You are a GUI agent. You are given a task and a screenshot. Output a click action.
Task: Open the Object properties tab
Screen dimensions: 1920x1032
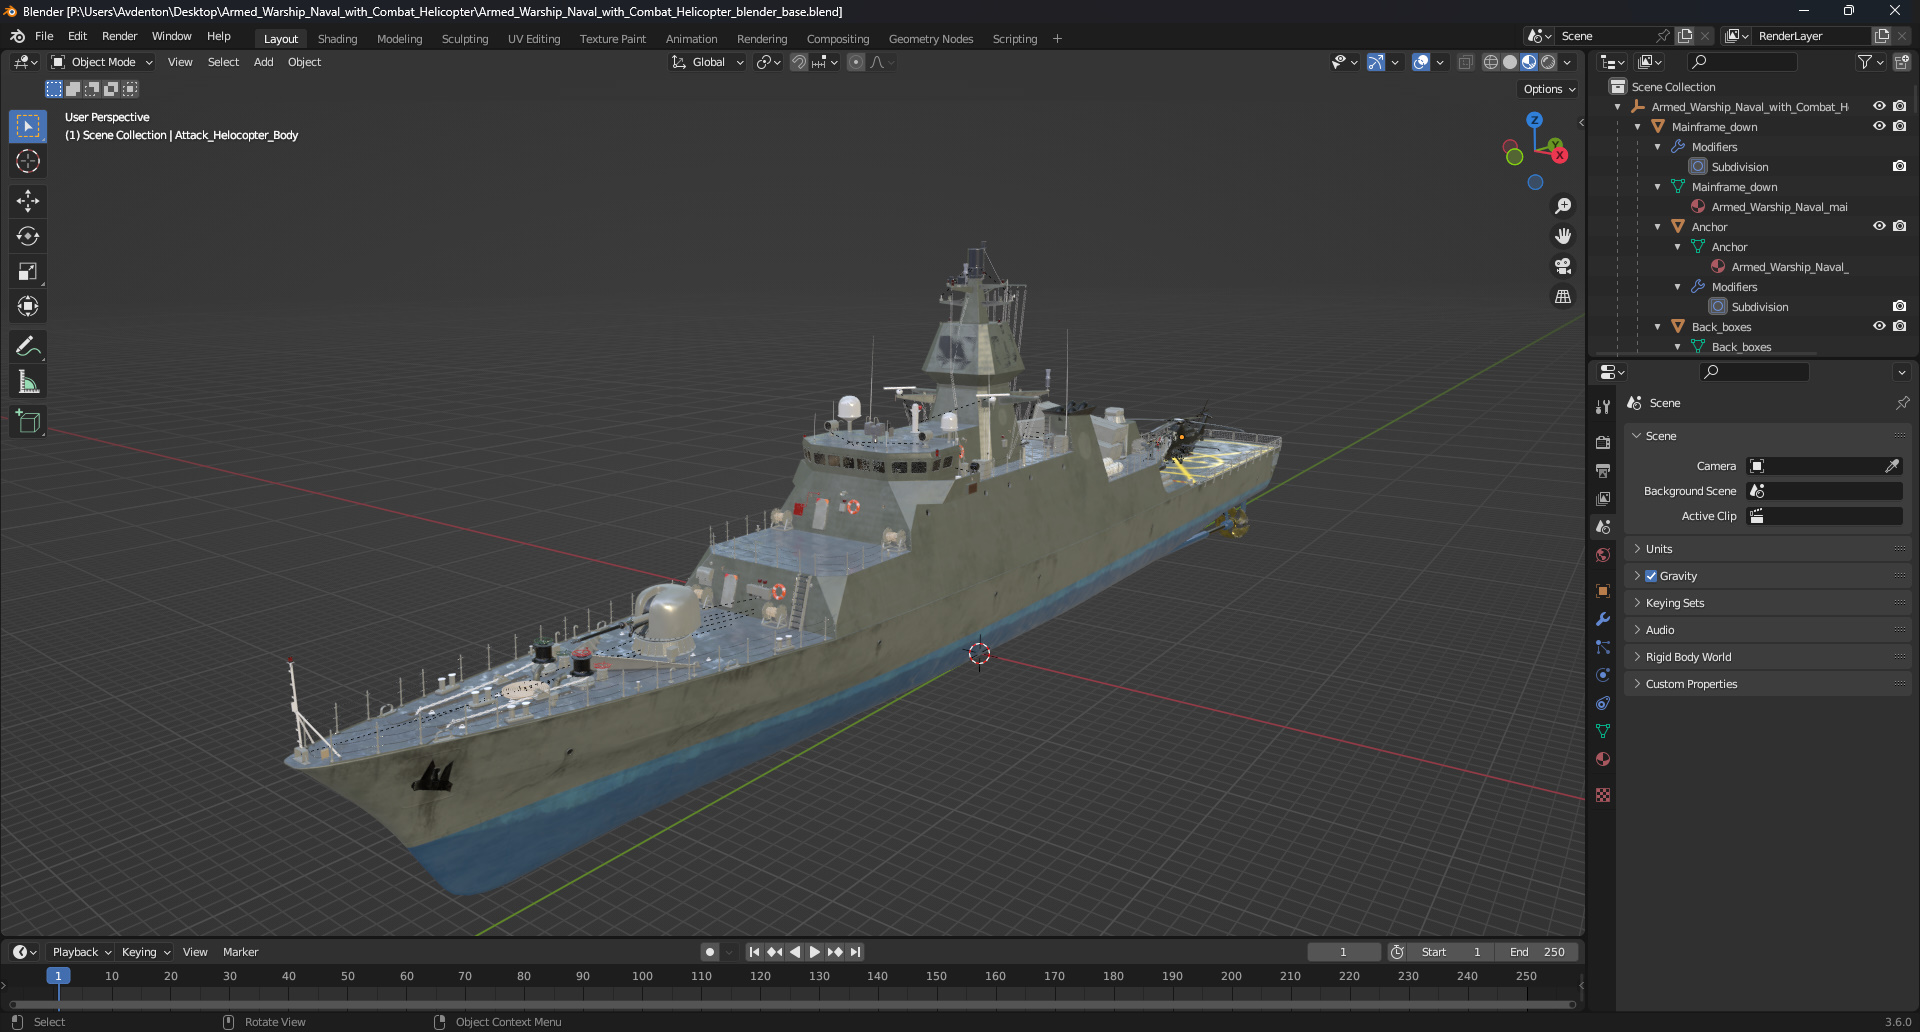1603,591
